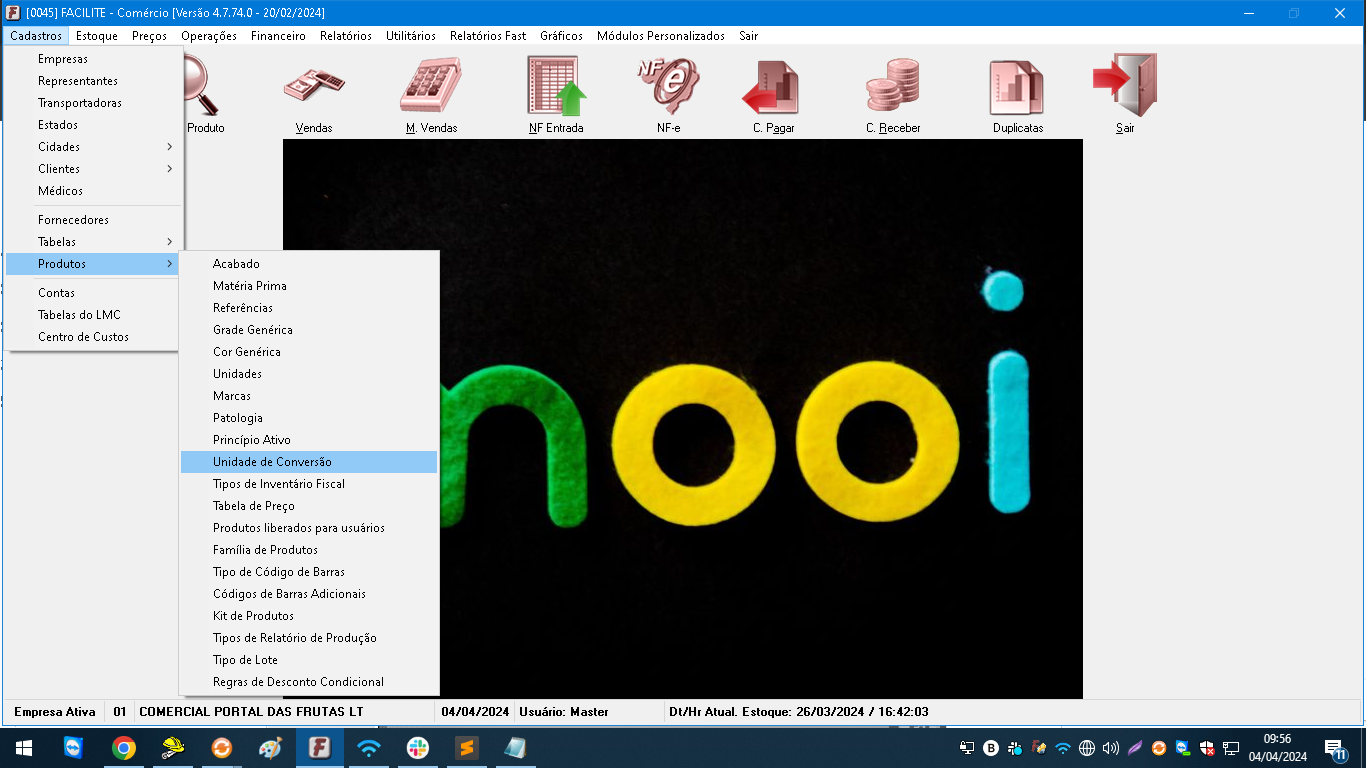The image size is (1366, 770).
Task: Open the NF Entrada toolbar icon
Action: (556, 85)
